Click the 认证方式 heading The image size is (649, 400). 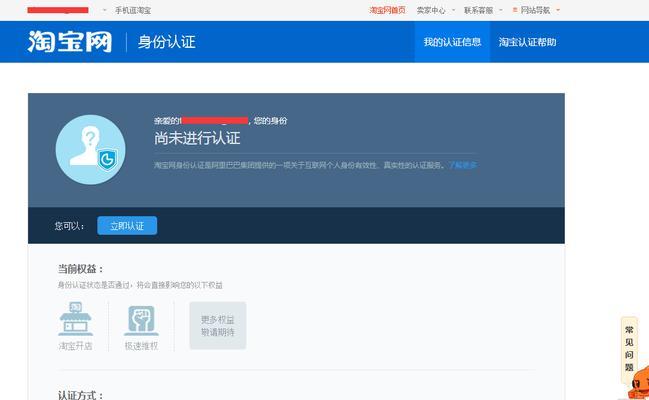[80, 395]
